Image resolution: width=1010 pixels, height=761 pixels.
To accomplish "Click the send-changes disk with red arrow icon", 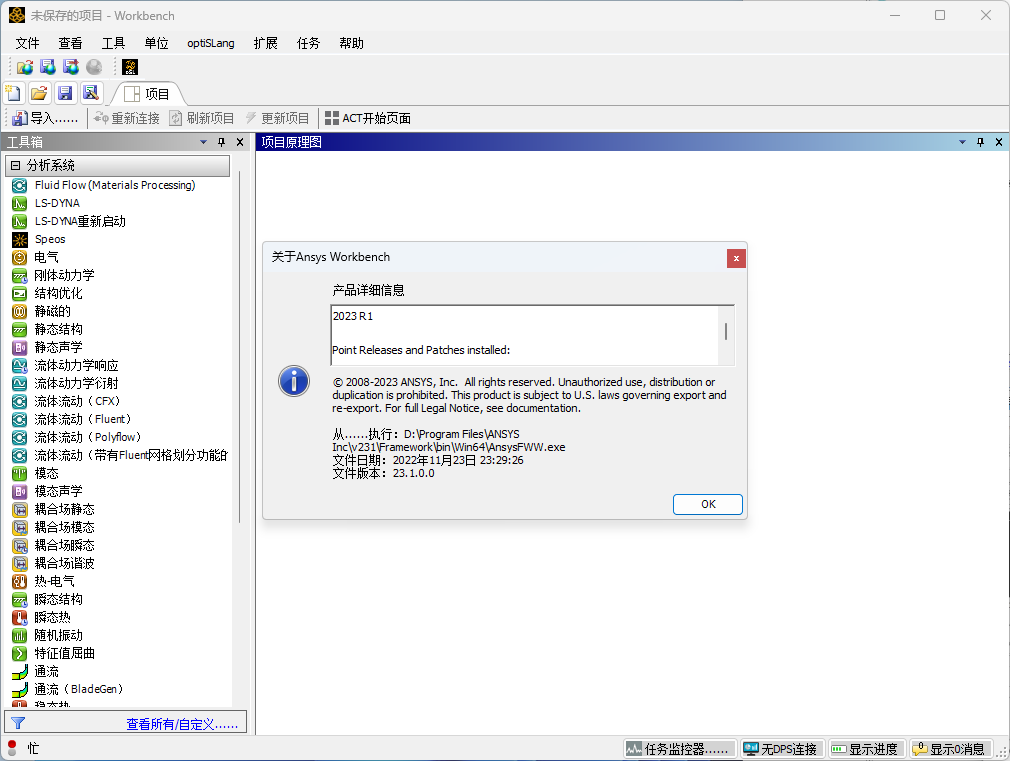I will (x=71, y=67).
